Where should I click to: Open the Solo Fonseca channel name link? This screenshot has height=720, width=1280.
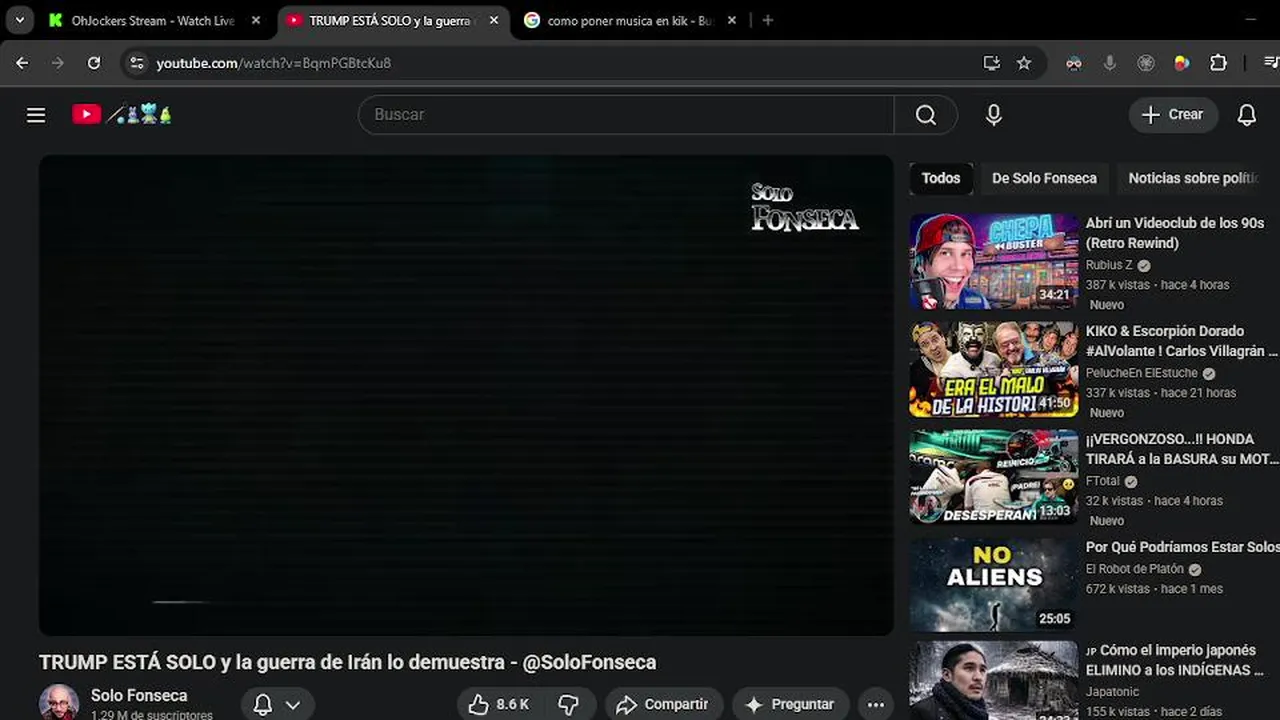pos(139,695)
